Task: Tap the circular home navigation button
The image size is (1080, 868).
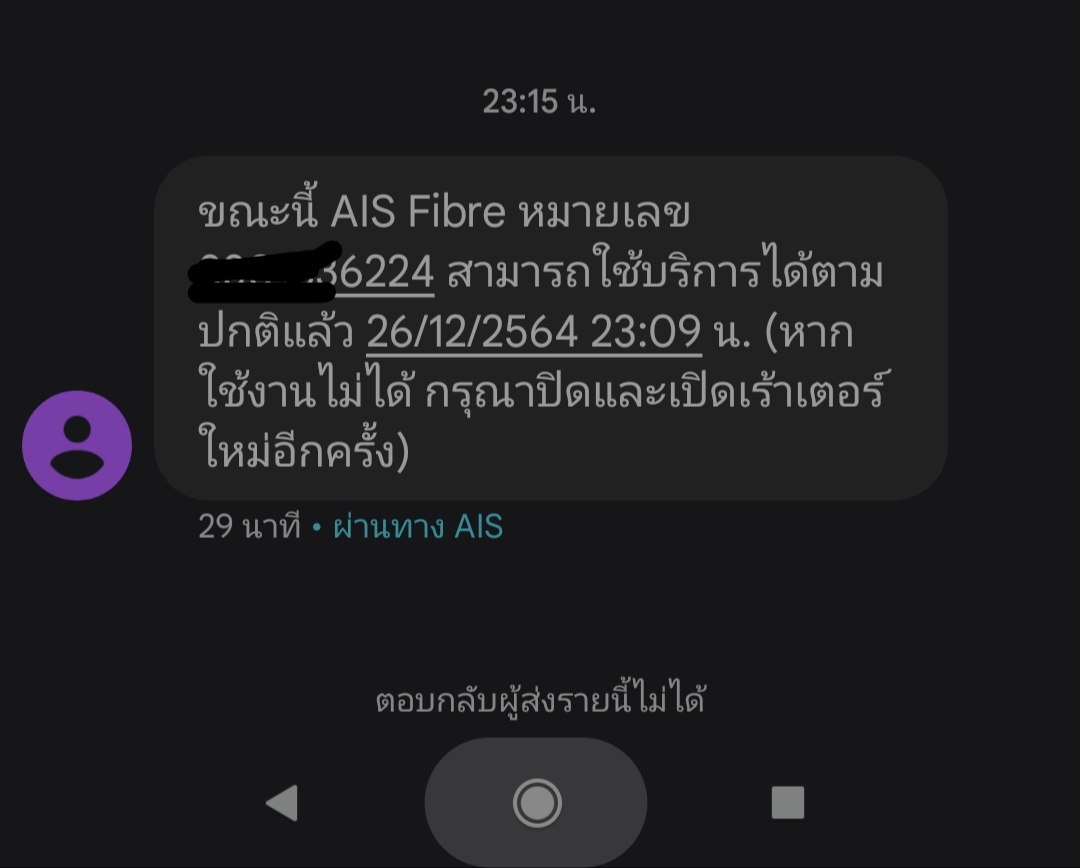Action: [537, 803]
